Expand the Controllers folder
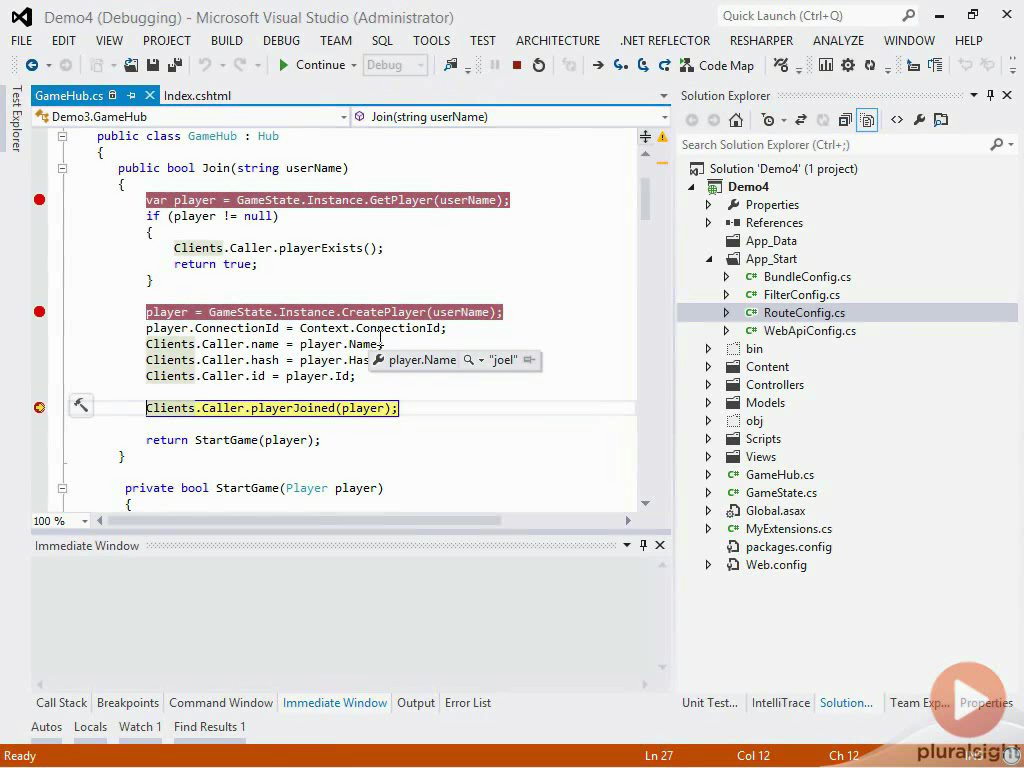The width and height of the screenshot is (1024, 768). 709,385
